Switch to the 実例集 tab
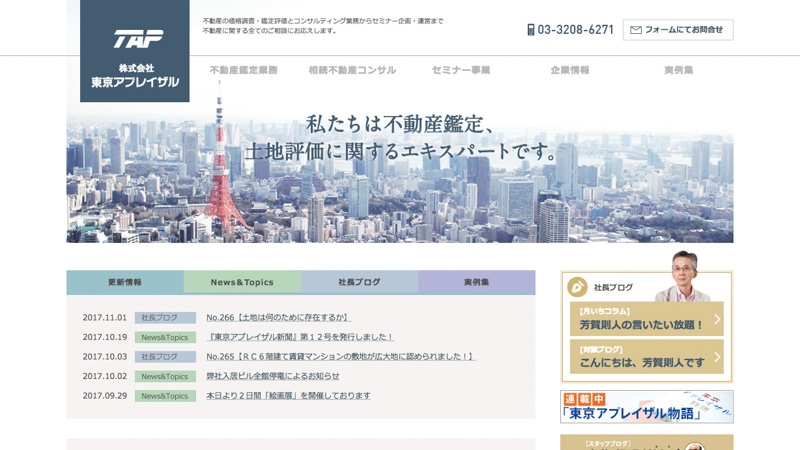This screenshot has height=450, width=800. pos(477,282)
